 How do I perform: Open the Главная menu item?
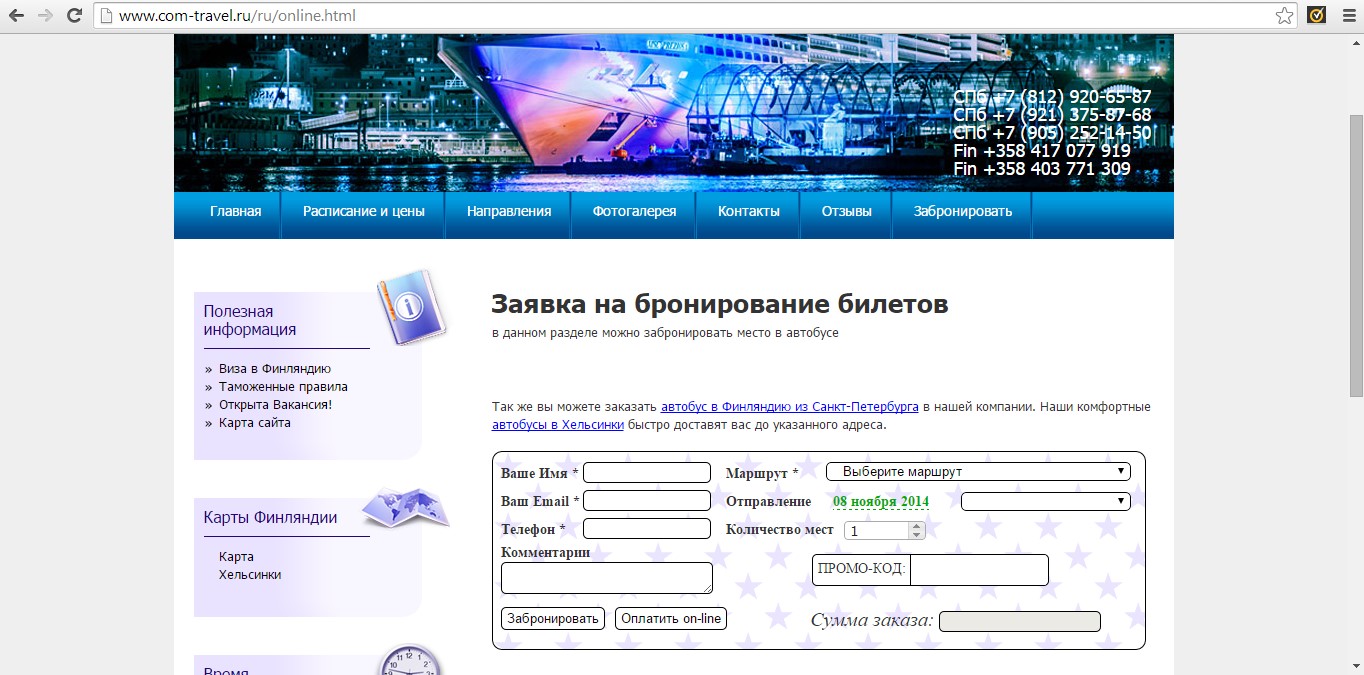coord(235,211)
